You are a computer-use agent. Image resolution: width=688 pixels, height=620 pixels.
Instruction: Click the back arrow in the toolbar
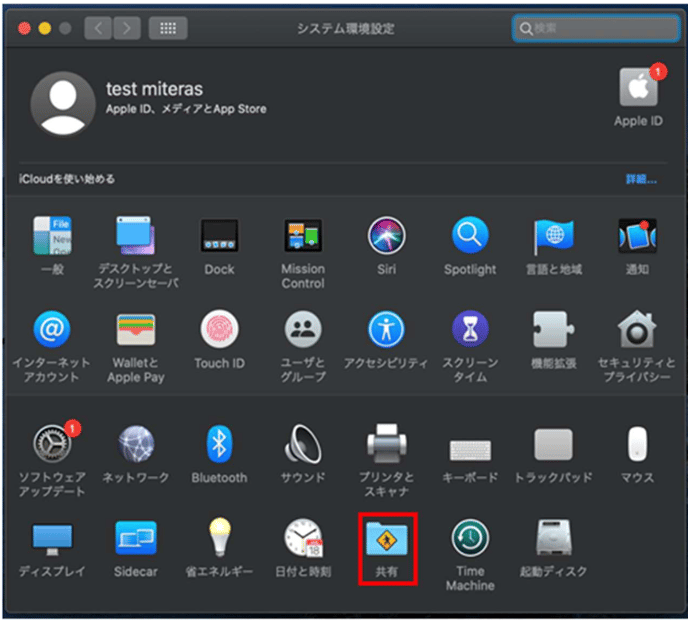(x=98, y=28)
